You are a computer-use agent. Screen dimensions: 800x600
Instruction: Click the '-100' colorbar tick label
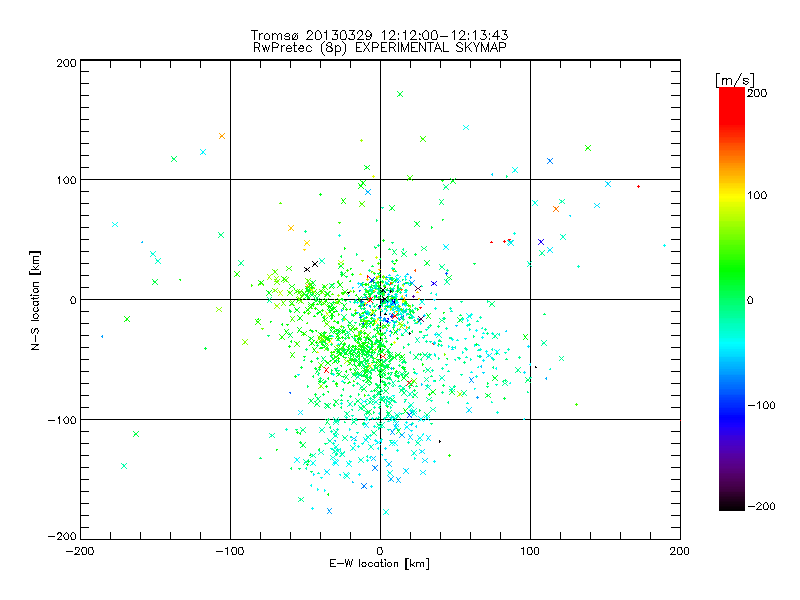[x=761, y=405]
